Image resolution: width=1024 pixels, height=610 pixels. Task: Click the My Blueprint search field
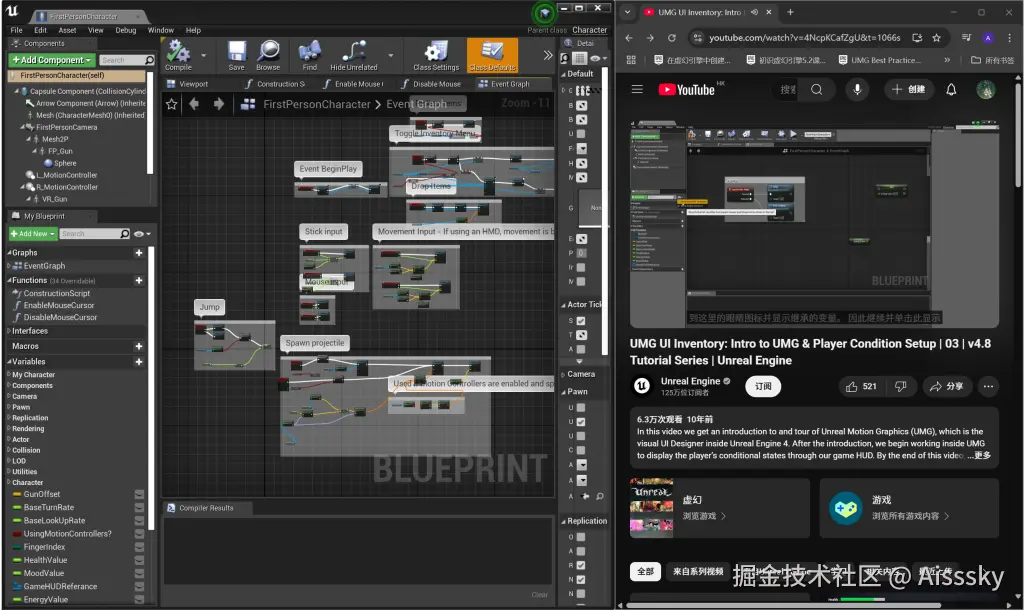coord(95,234)
